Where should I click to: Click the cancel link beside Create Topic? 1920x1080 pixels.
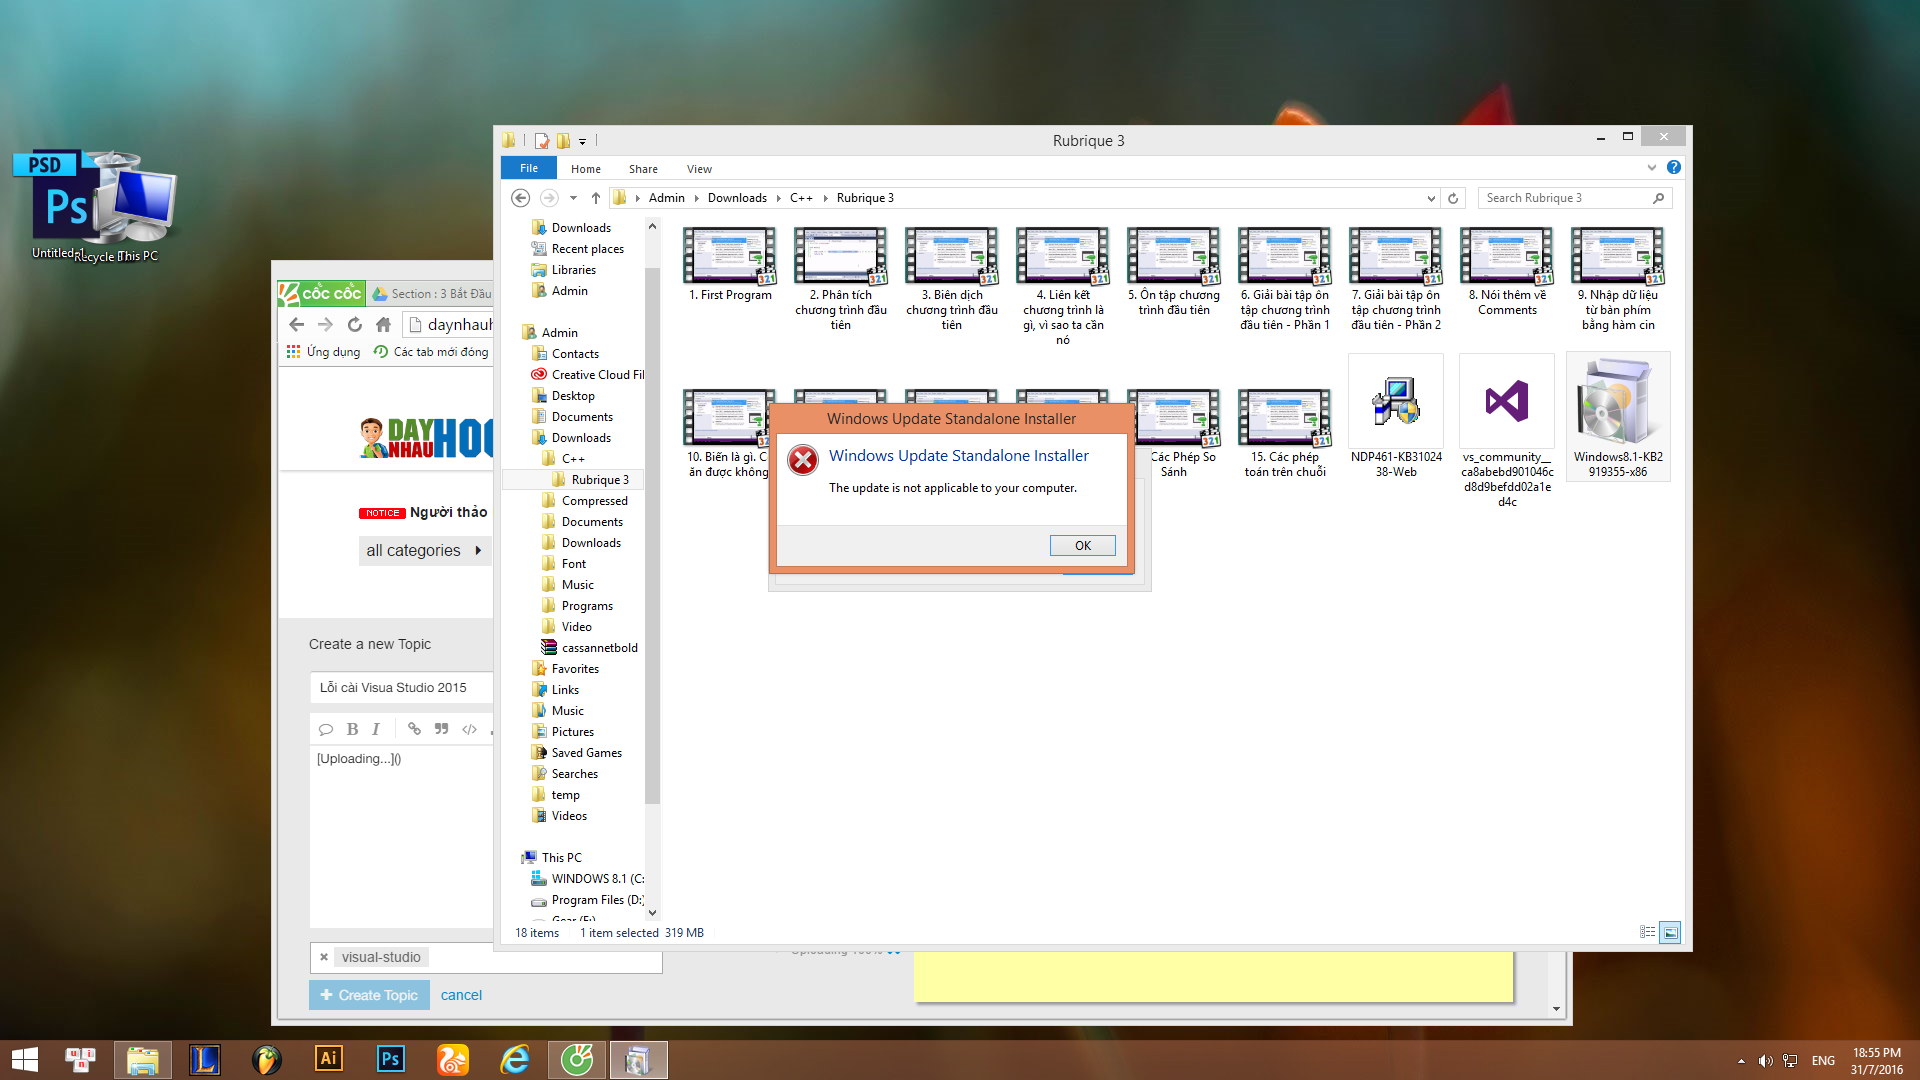[x=461, y=995]
